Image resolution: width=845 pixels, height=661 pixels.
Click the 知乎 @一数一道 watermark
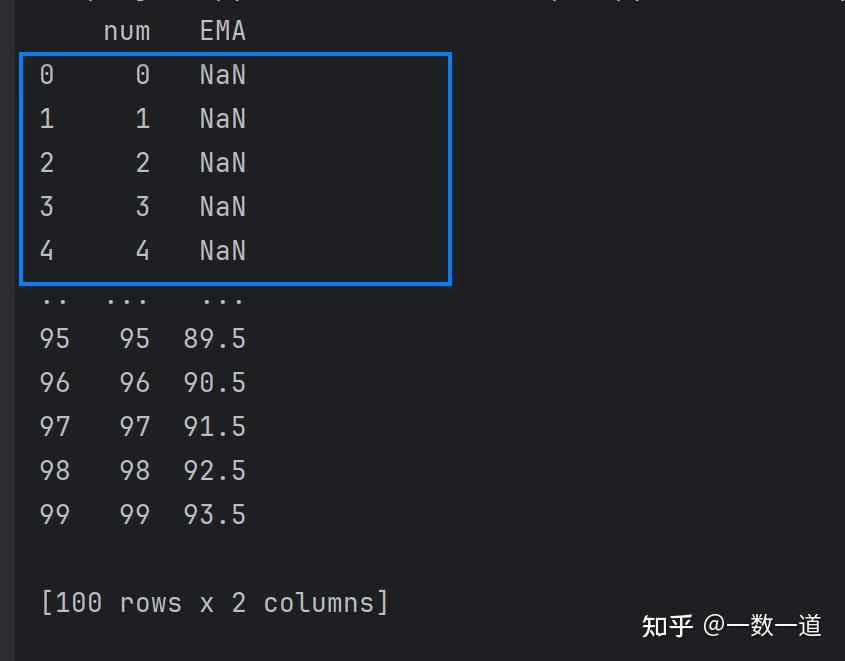tap(731, 627)
